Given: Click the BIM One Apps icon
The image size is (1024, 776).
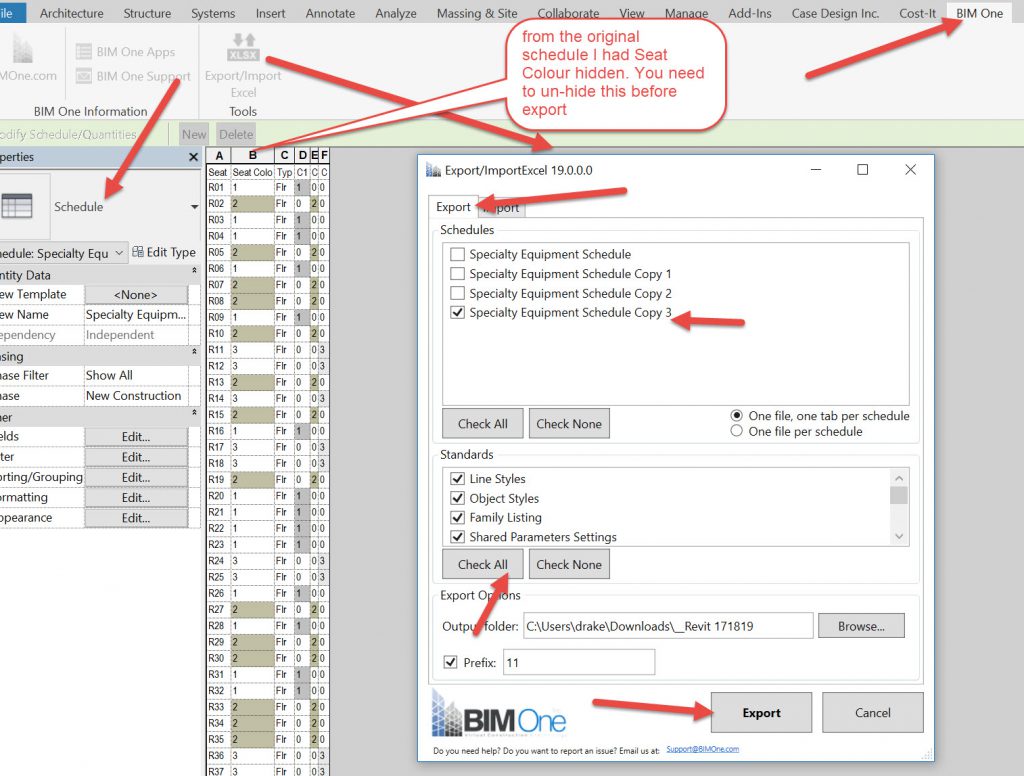Looking at the screenshot, I should 84,52.
